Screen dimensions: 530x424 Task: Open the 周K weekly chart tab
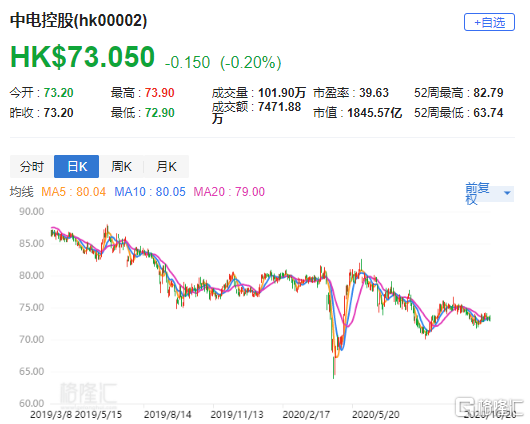click(x=121, y=166)
